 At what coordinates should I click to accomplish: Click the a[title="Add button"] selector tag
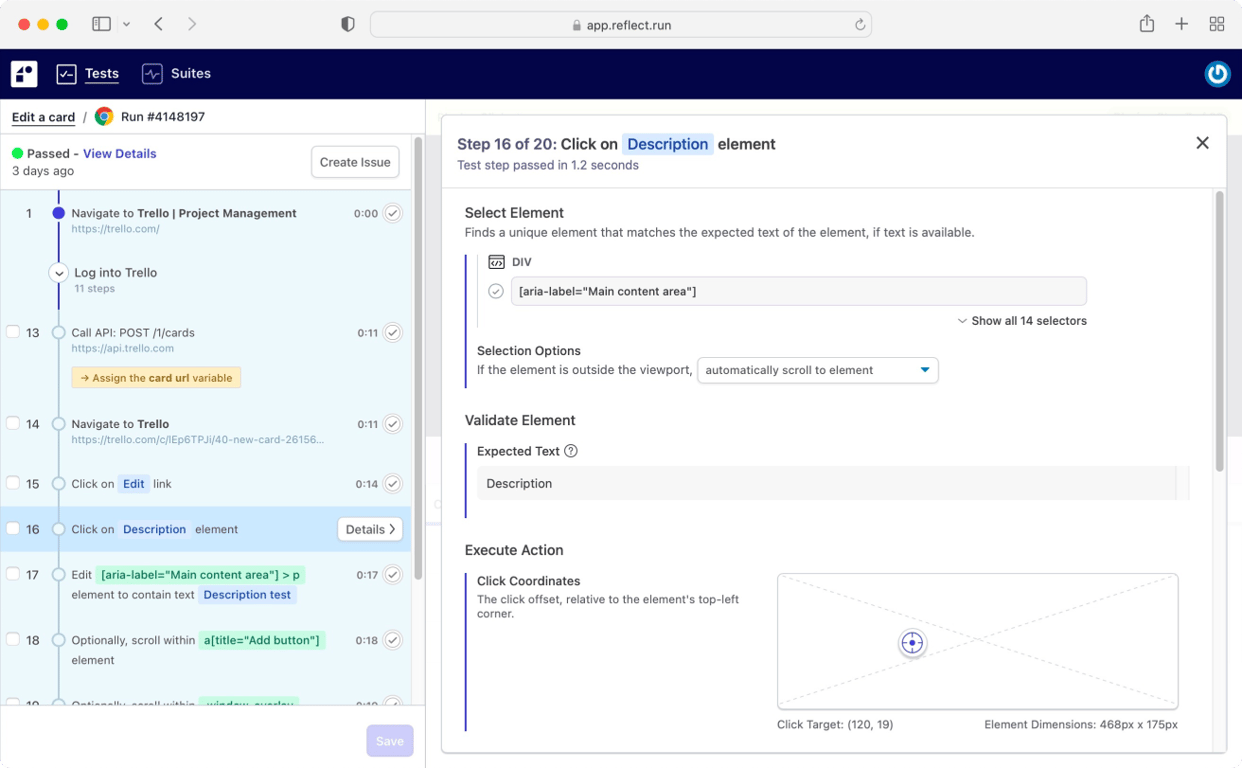tap(262, 640)
